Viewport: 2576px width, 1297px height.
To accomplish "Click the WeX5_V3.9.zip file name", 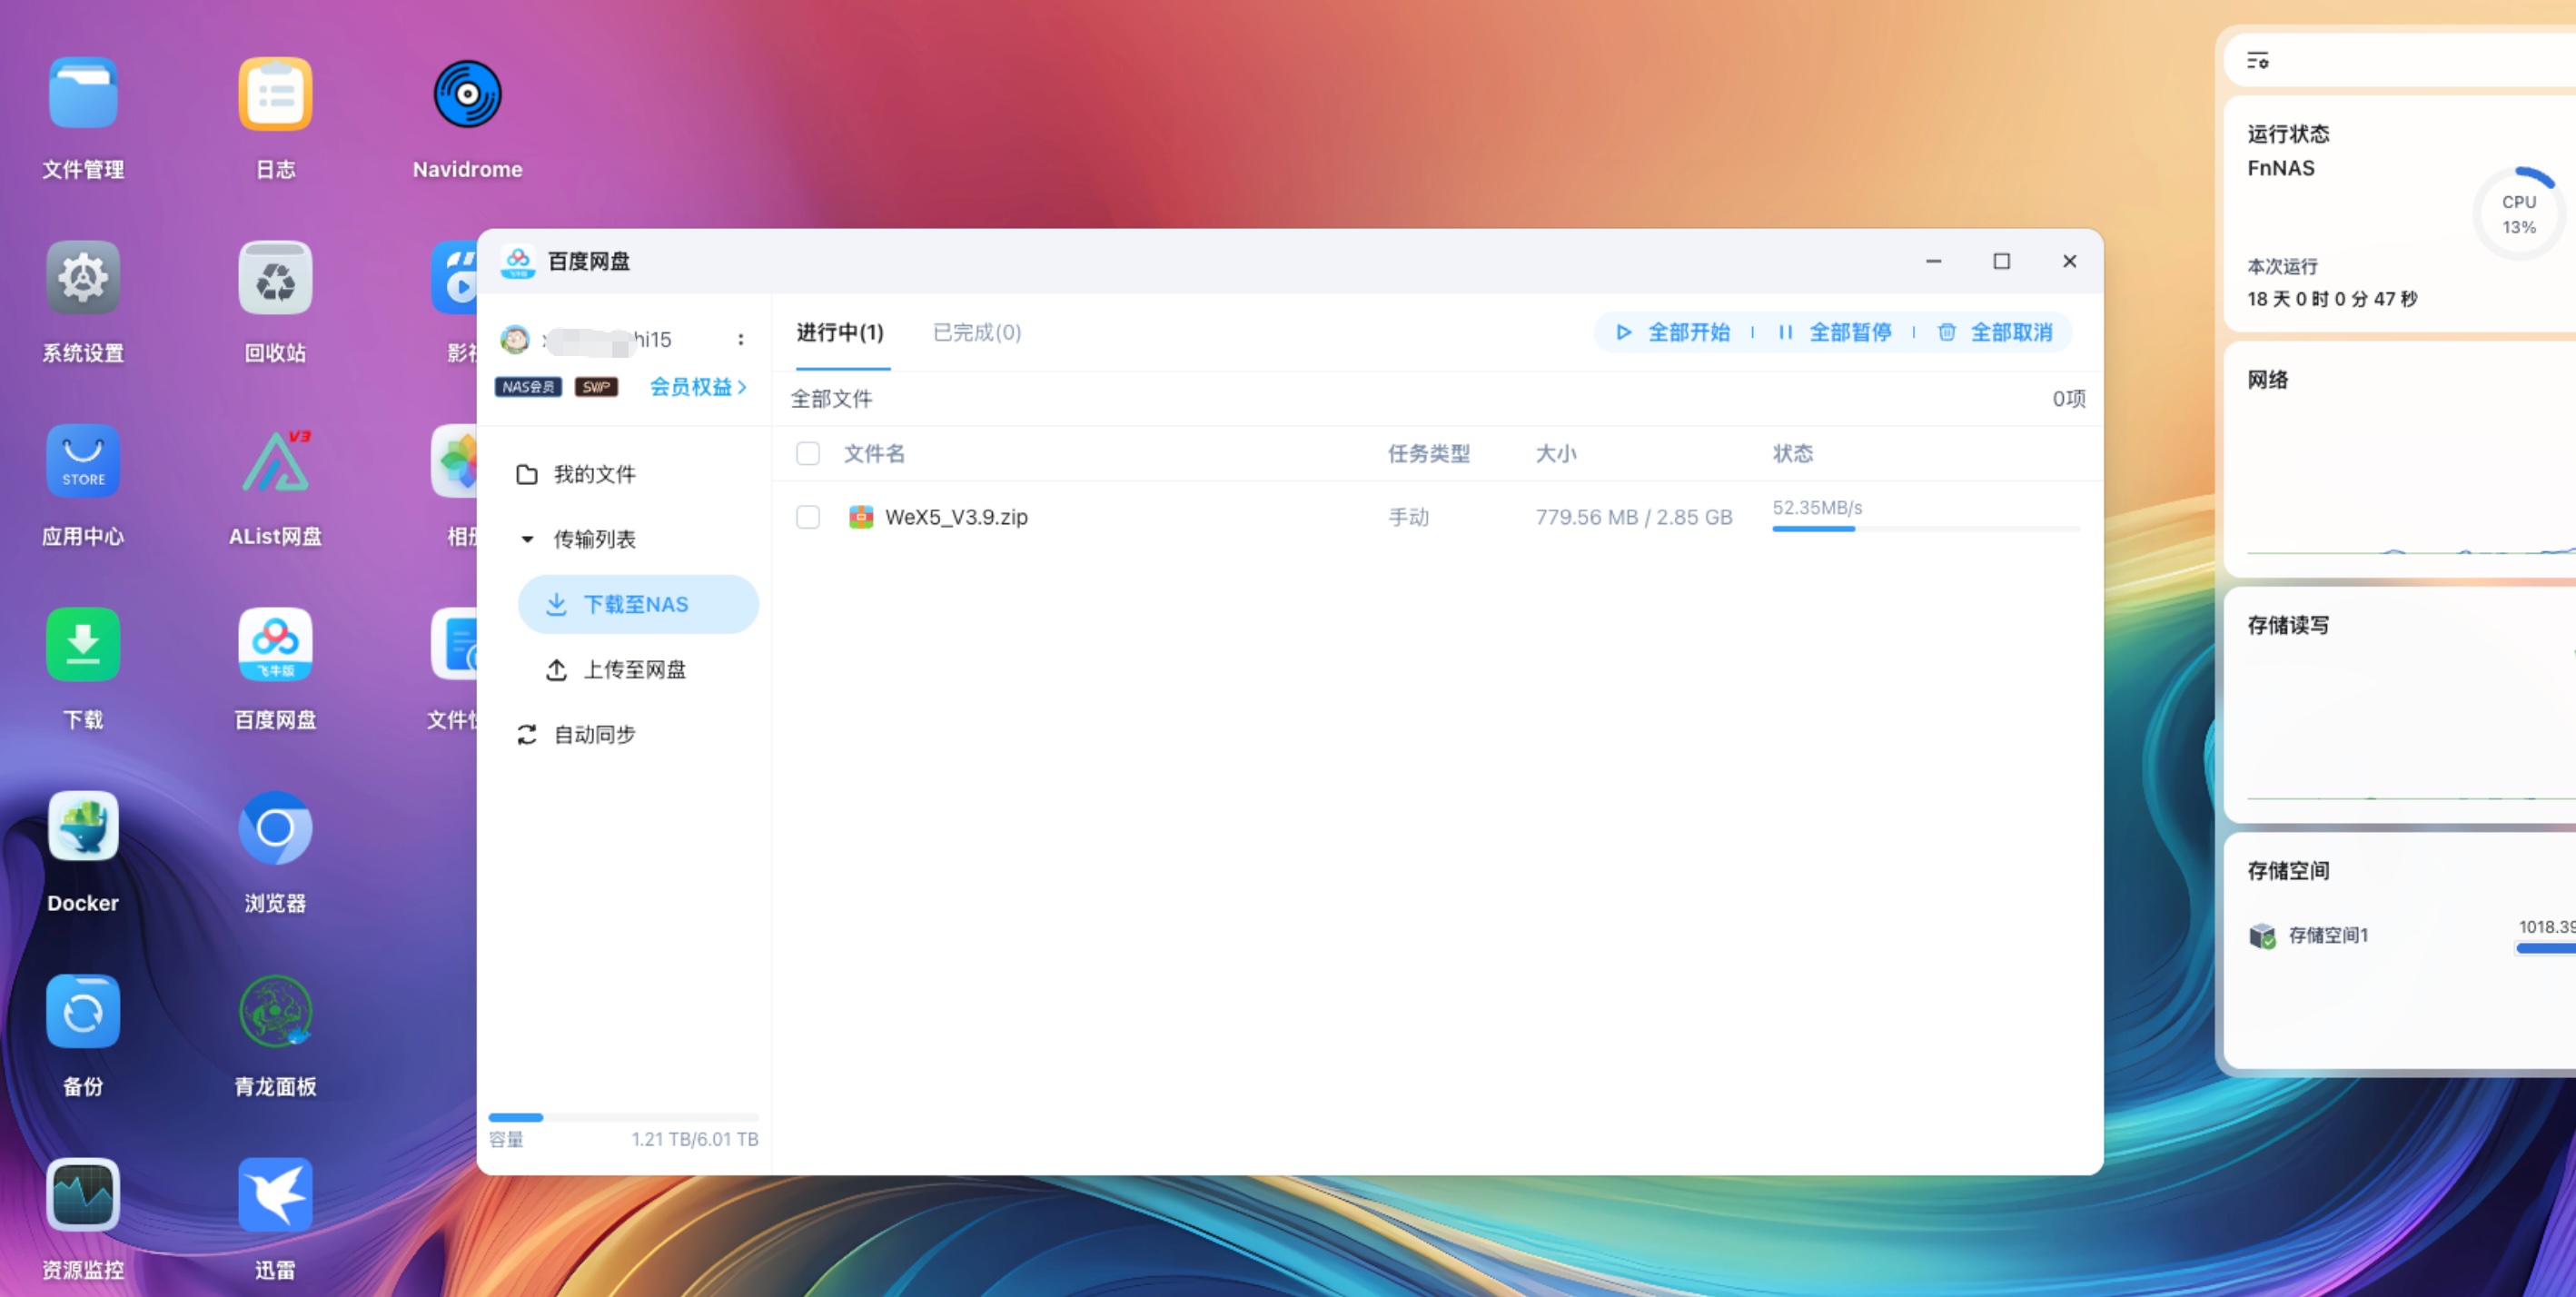I will pyautogui.click(x=956, y=517).
